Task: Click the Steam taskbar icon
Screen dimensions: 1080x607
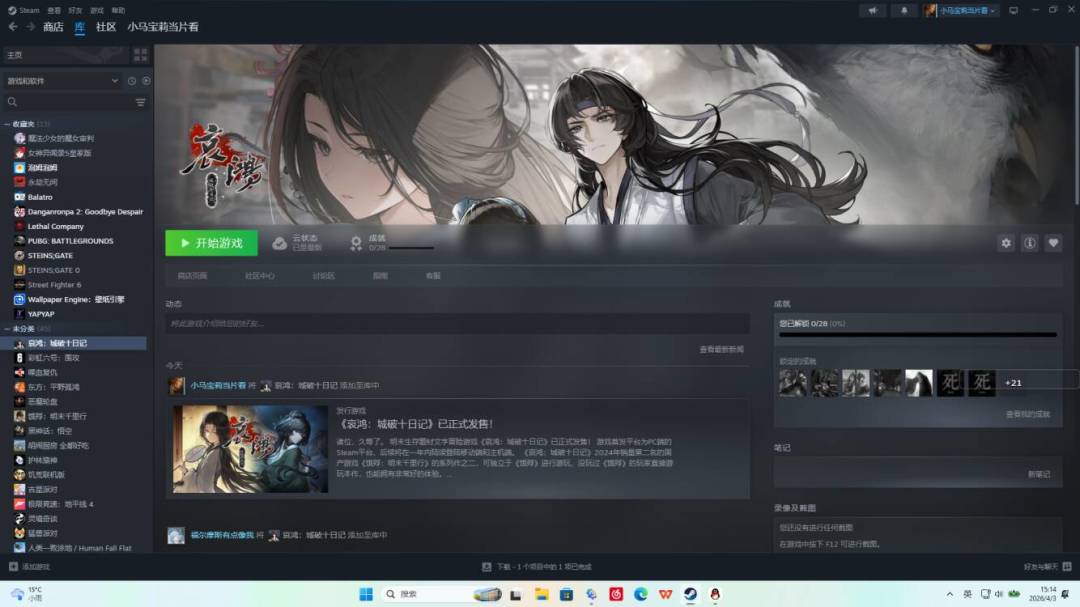Action: [690, 594]
